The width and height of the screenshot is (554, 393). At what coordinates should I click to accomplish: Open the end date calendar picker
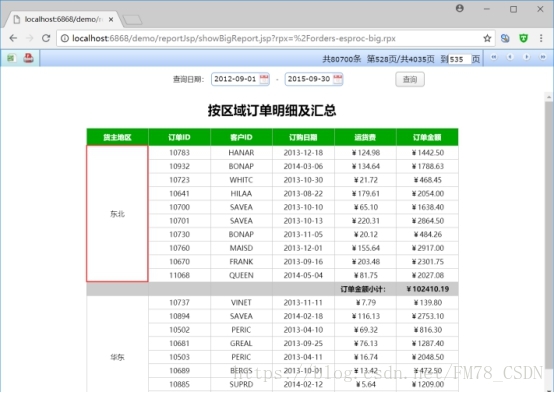pyautogui.click(x=338, y=79)
